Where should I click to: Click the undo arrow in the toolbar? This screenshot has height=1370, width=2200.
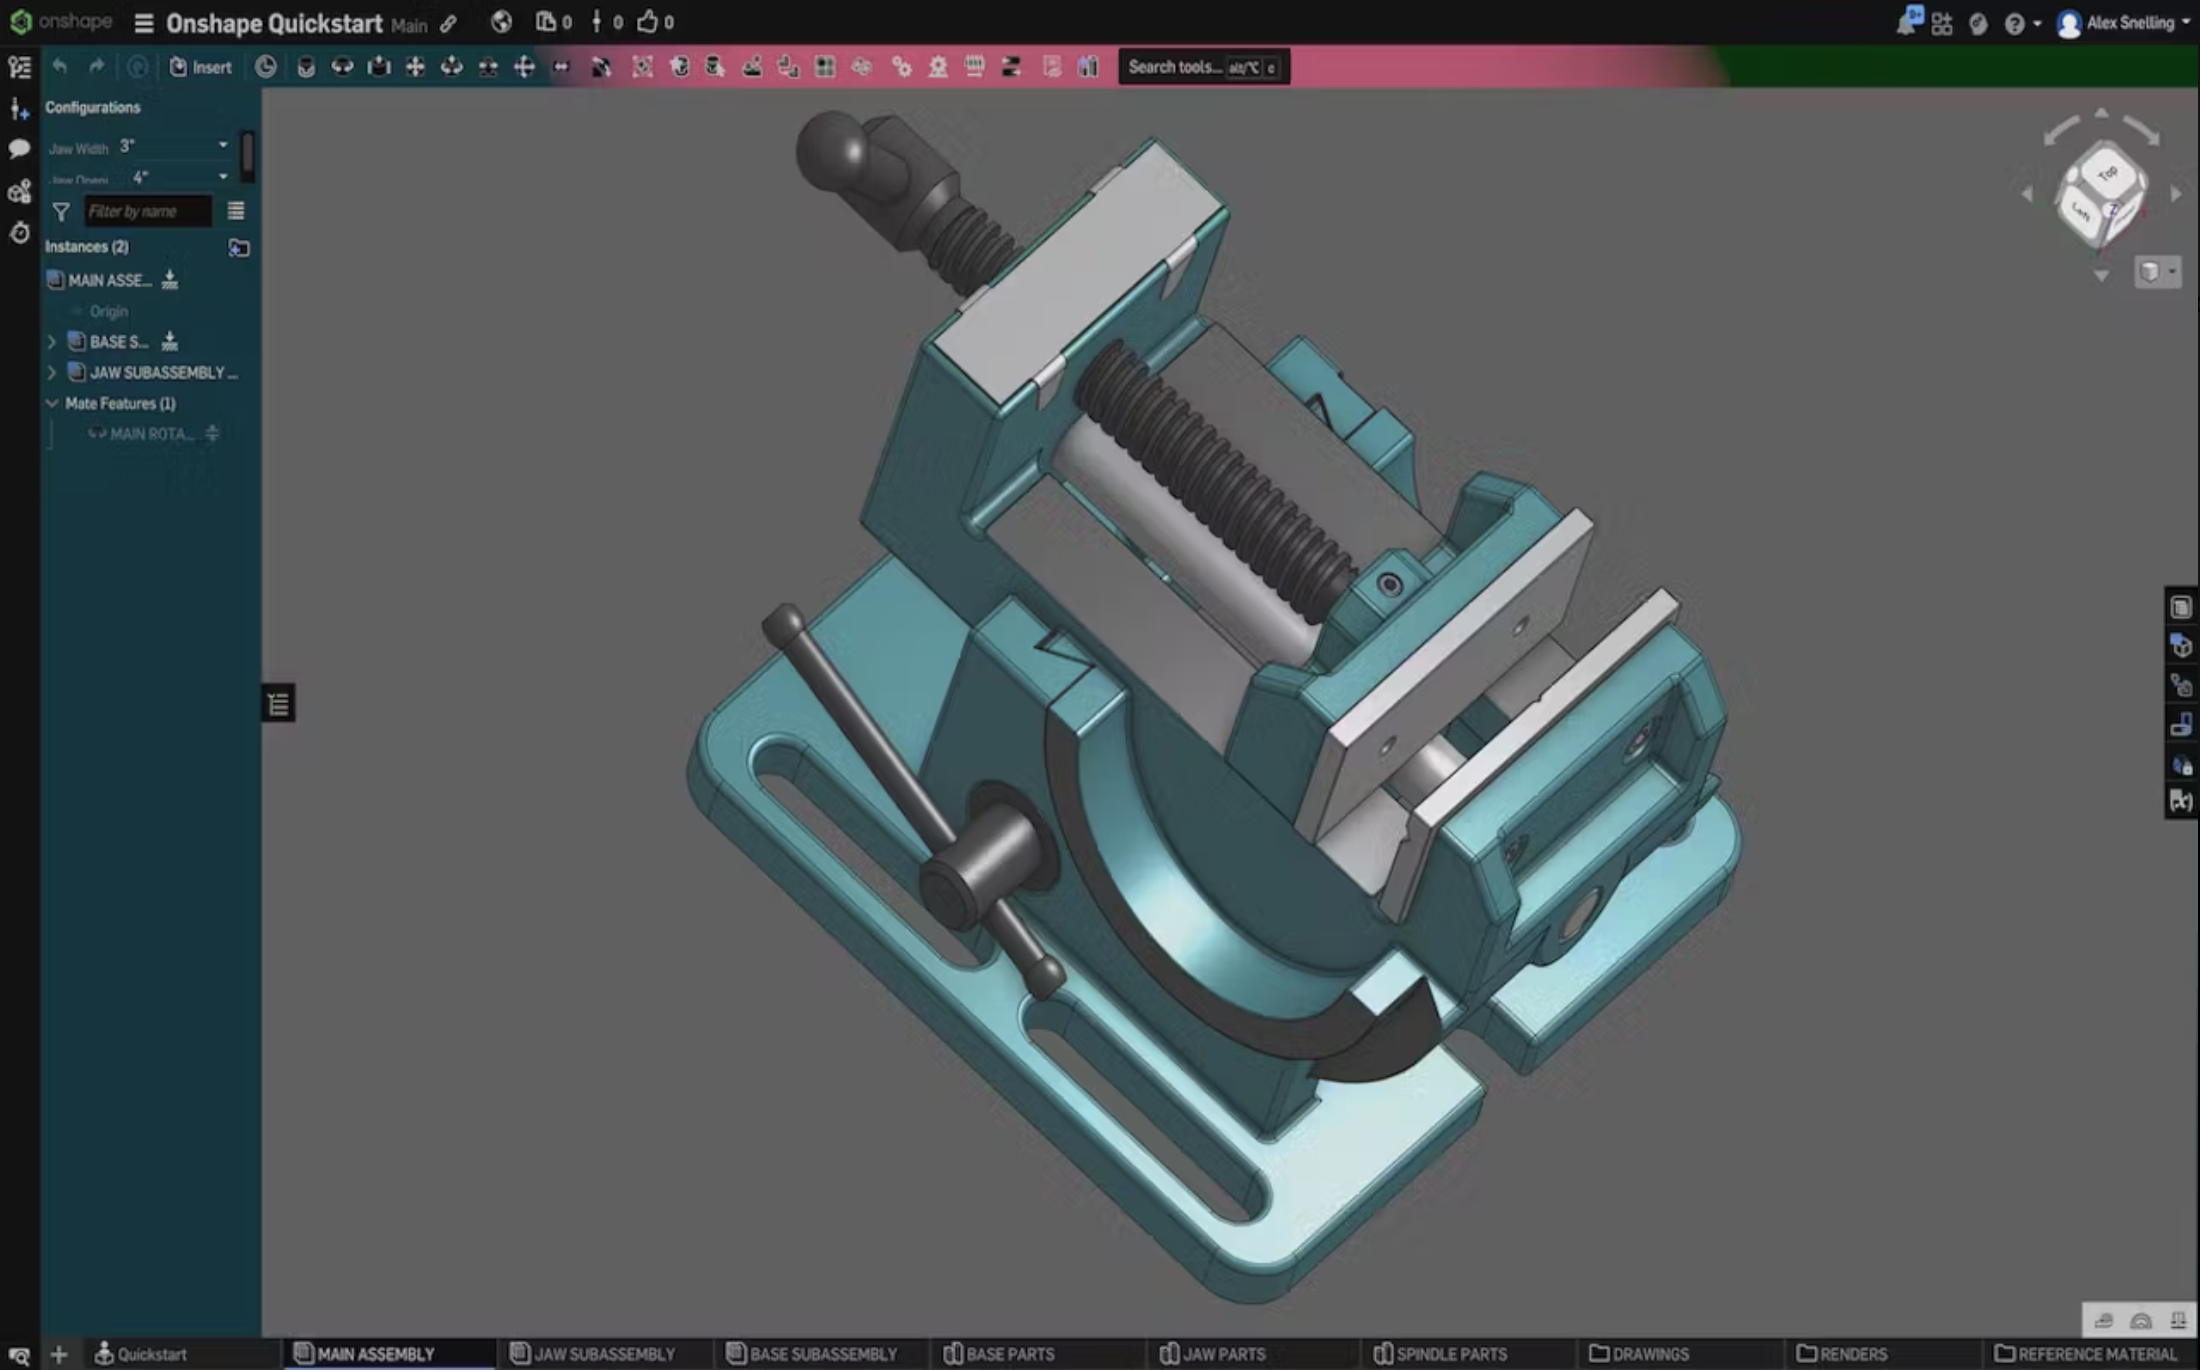tap(60, 67)
